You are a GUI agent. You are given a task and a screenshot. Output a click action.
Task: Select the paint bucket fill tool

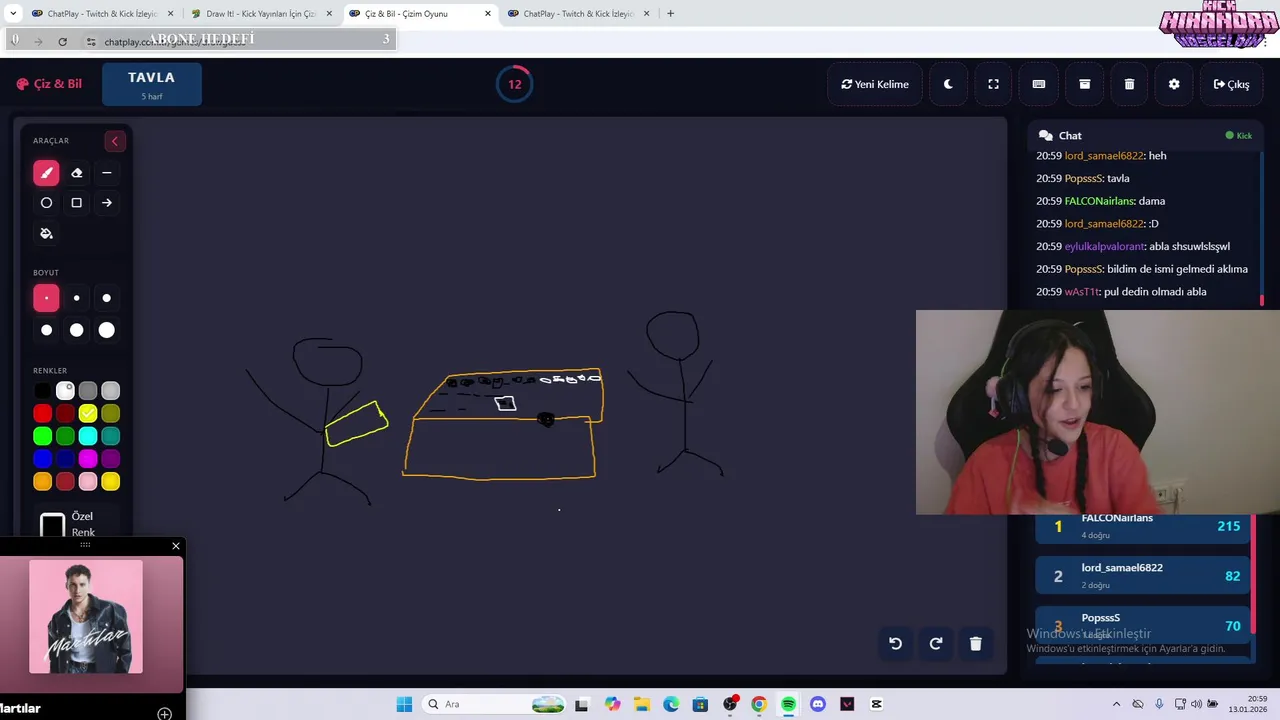[x=46, y=233]
